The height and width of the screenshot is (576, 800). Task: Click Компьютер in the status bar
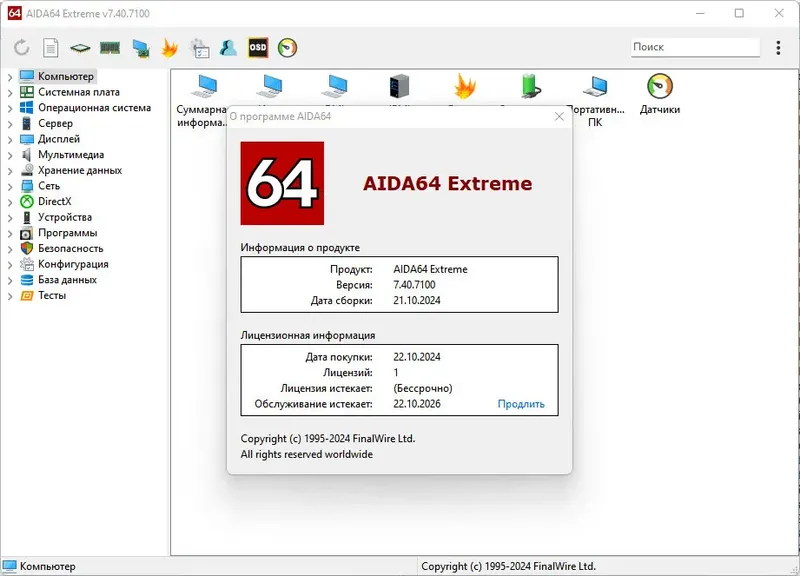click(40, 566)
